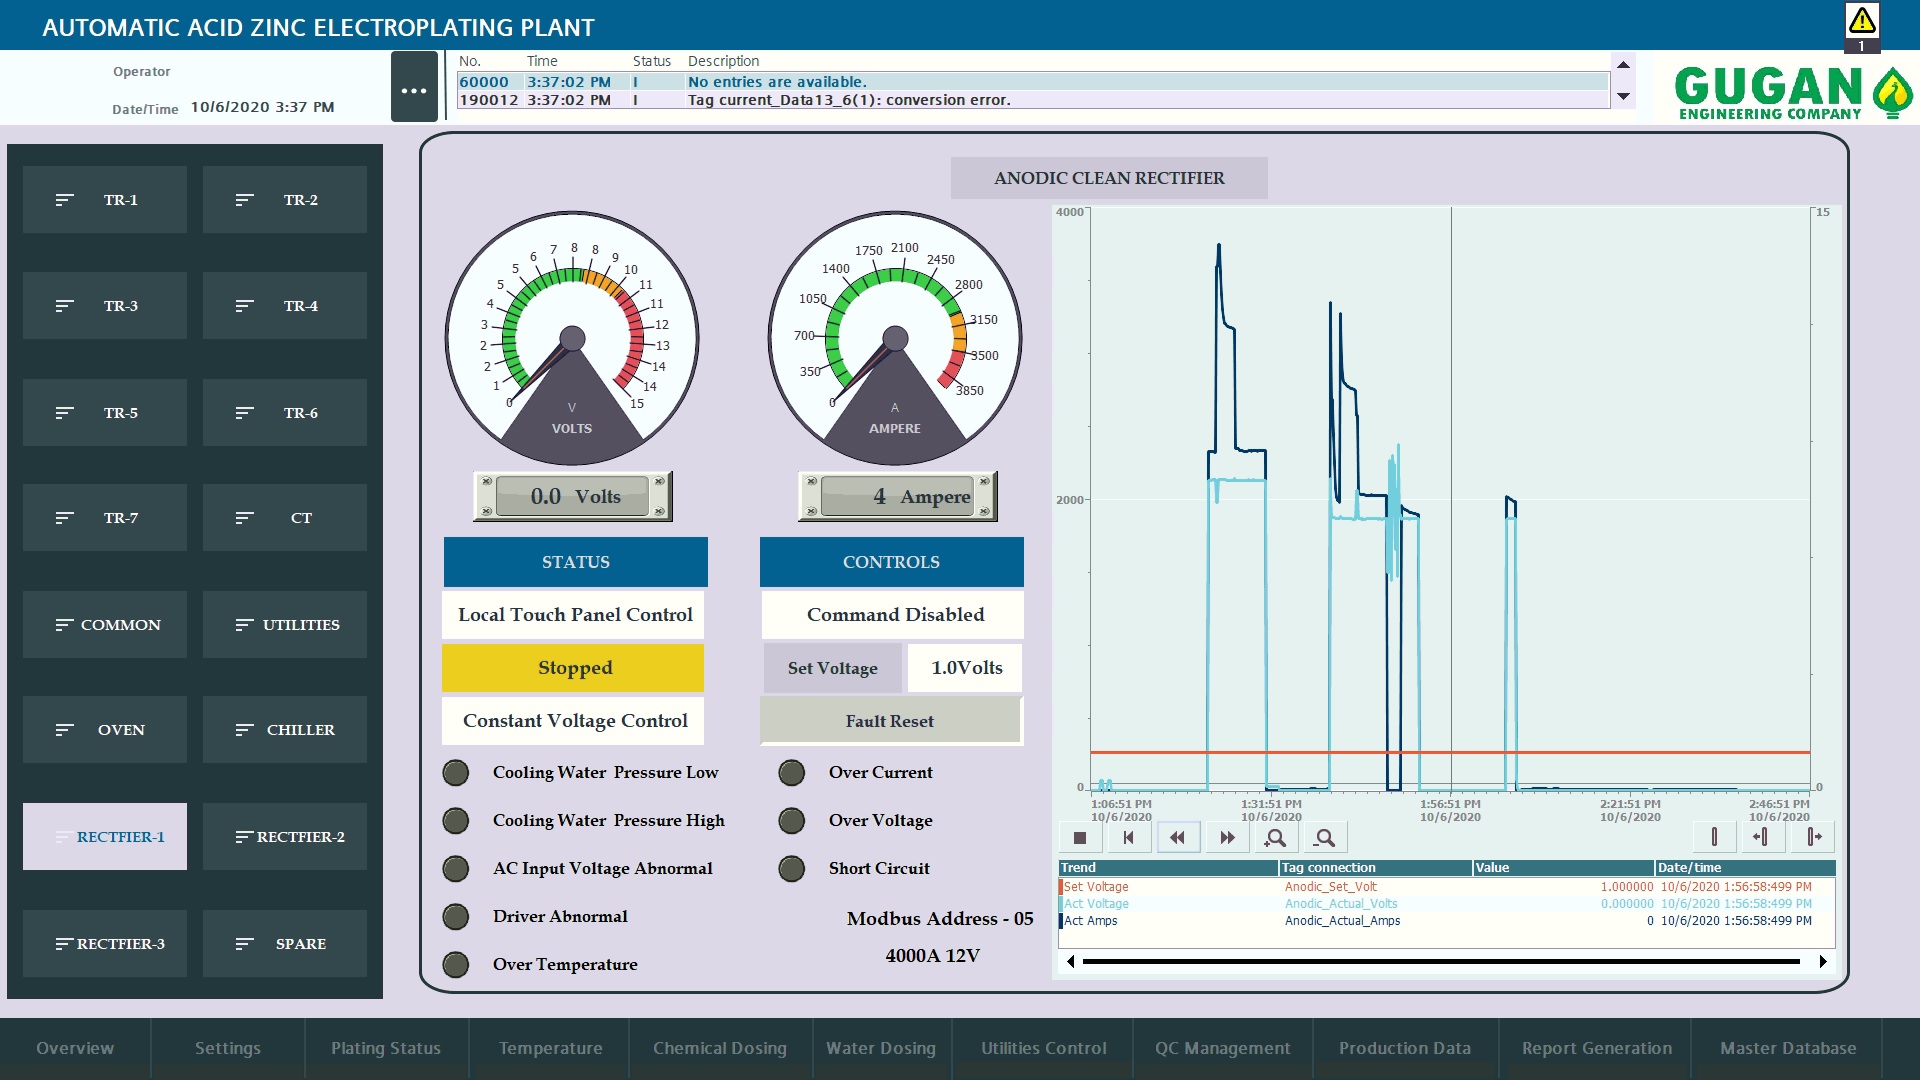Screen dimensions: 1920x1080
Task: Switch to Chemical Dosing tab
Action: (x=720, y=1048)
